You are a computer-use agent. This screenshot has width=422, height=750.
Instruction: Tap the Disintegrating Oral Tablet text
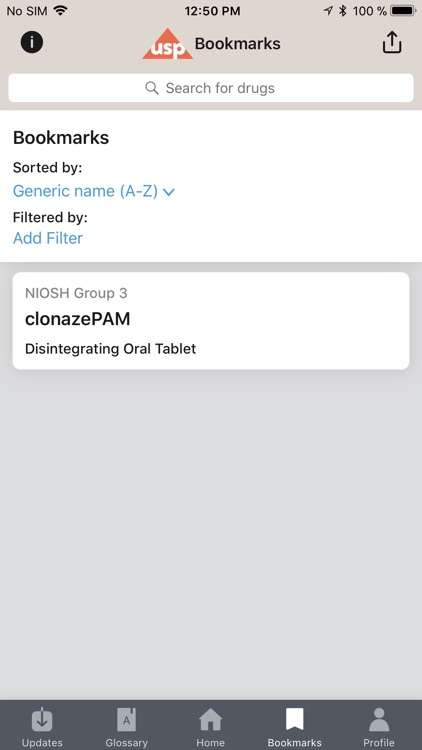(111, 349)
